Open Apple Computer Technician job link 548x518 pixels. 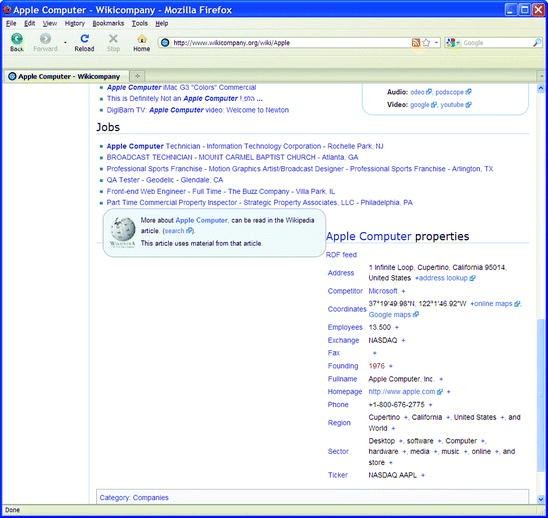point(245,146)
